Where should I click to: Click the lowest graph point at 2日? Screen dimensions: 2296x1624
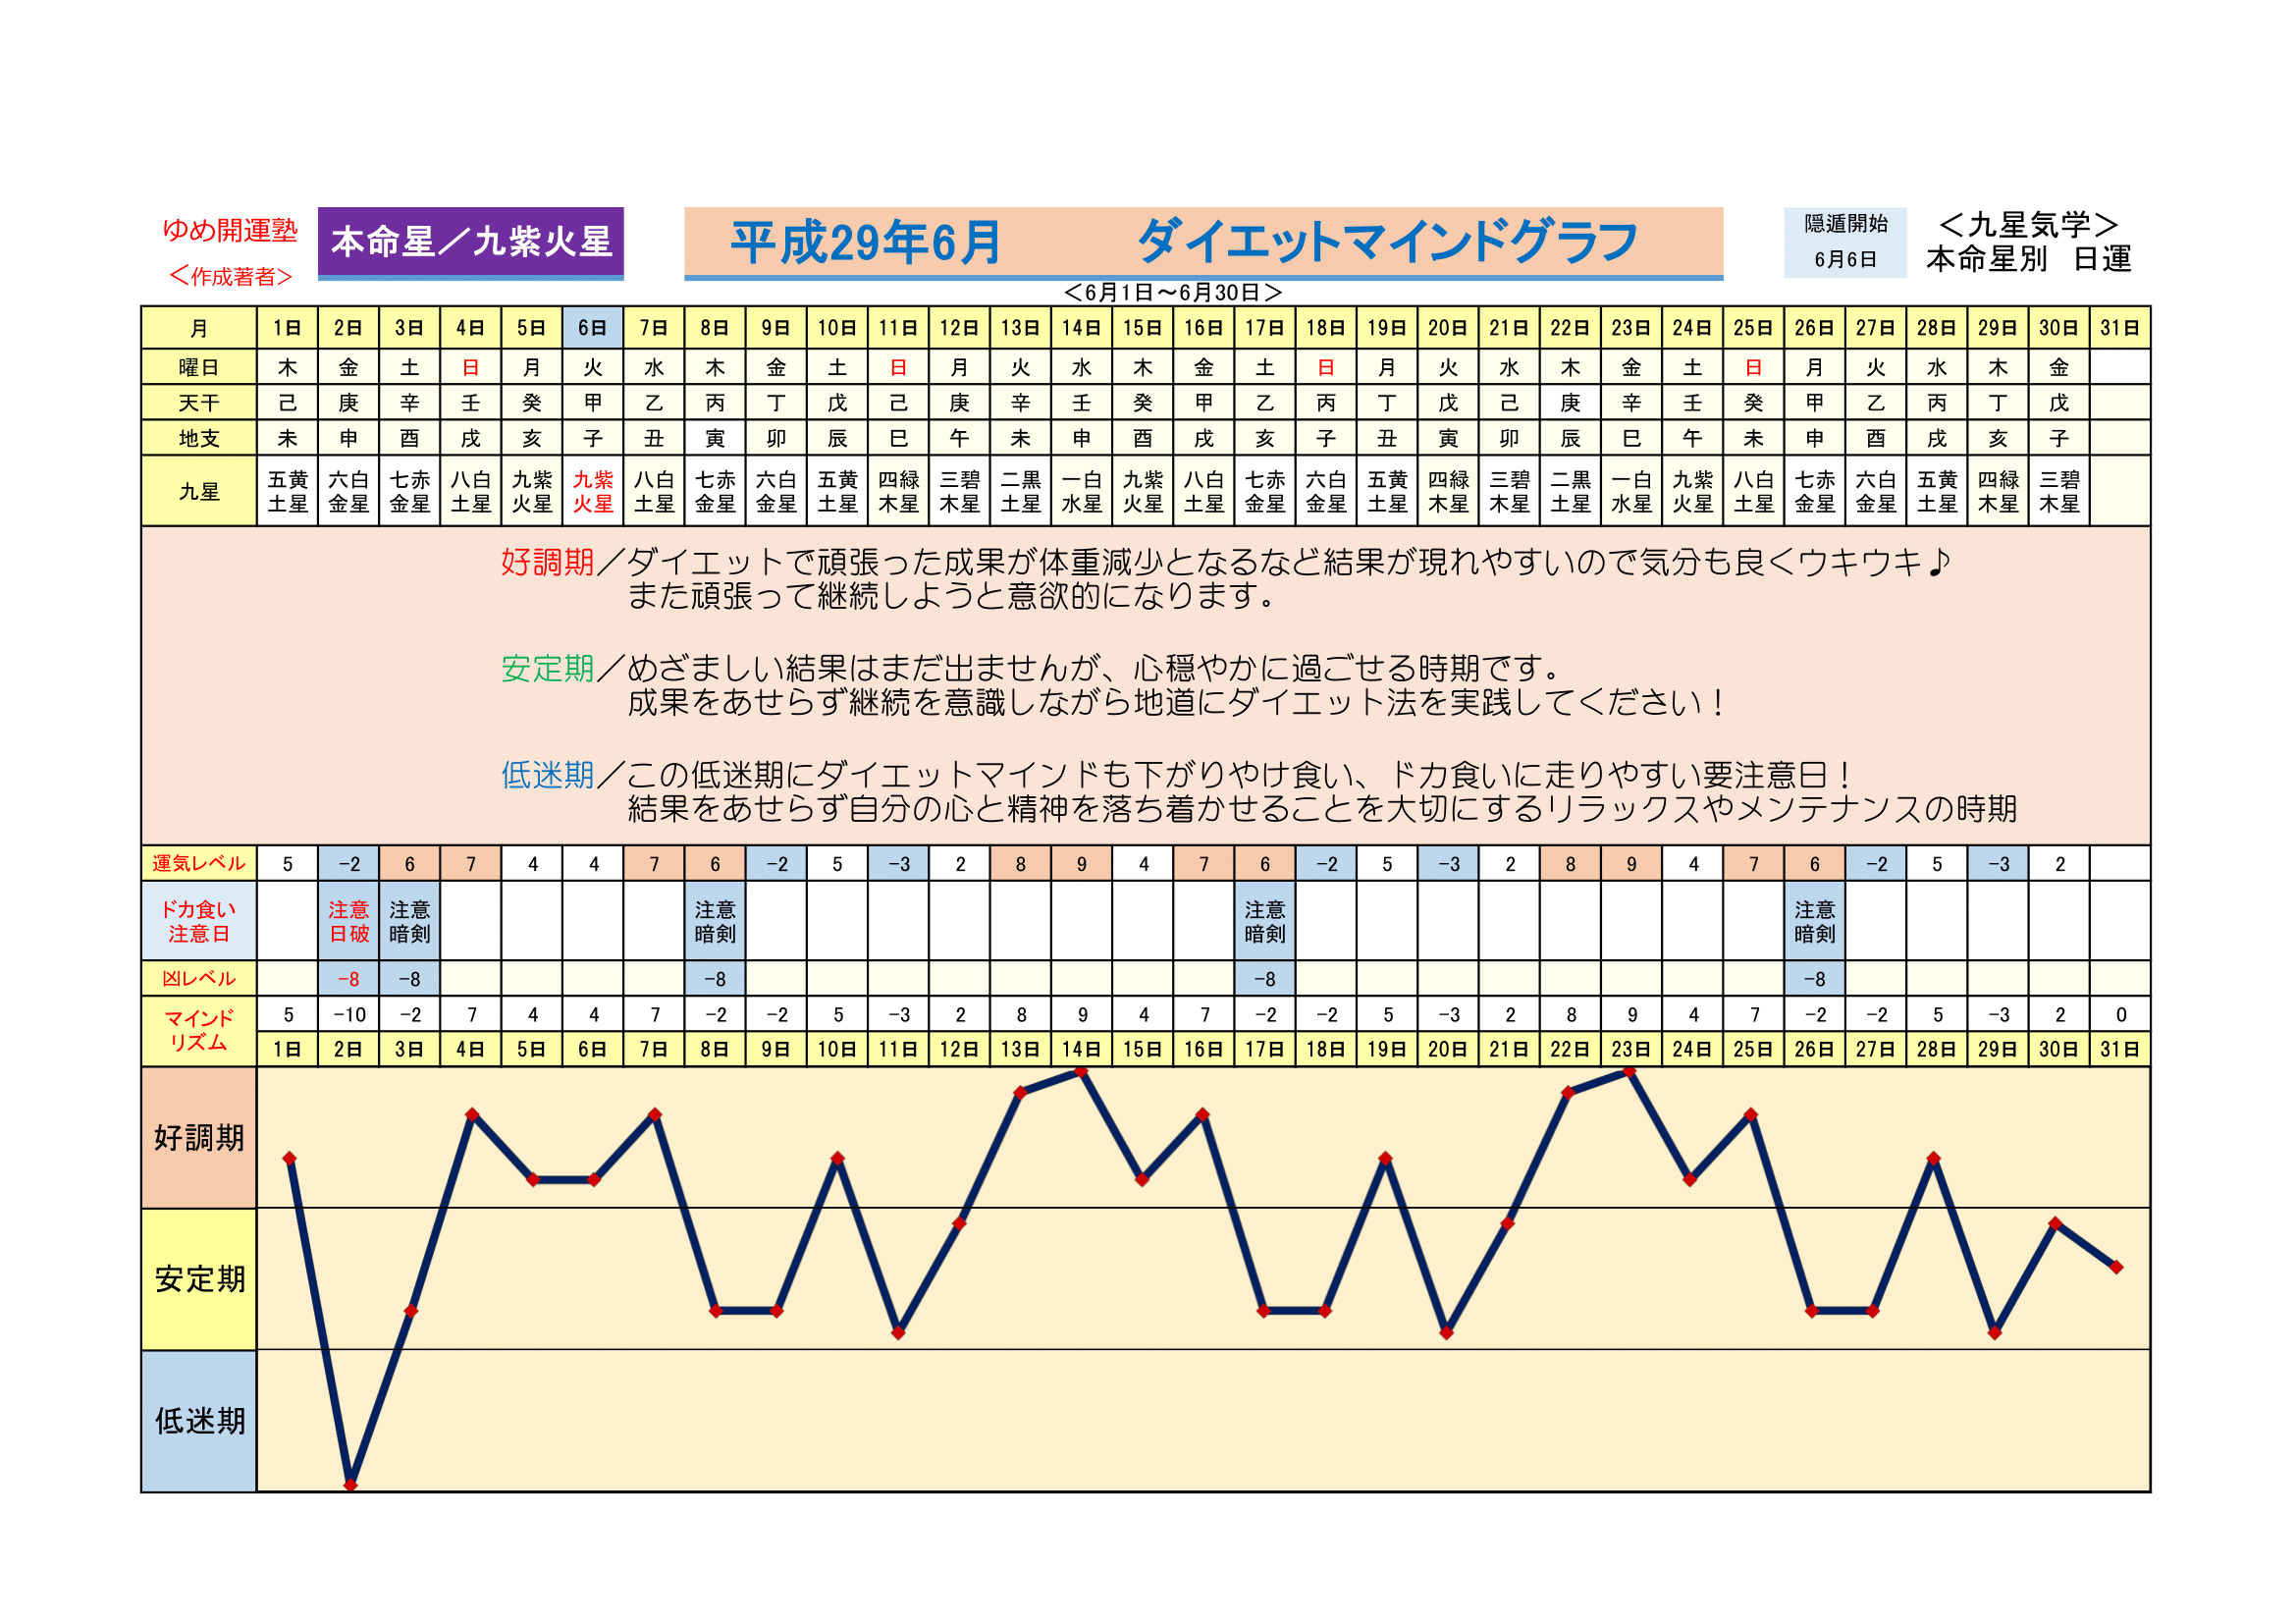click(350, 1485)
